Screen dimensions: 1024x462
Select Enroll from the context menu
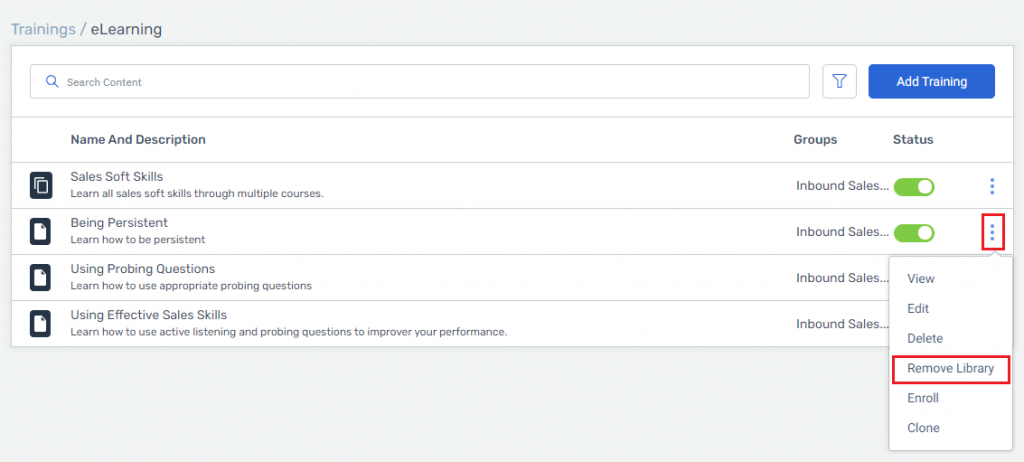(x=923, y=398)
